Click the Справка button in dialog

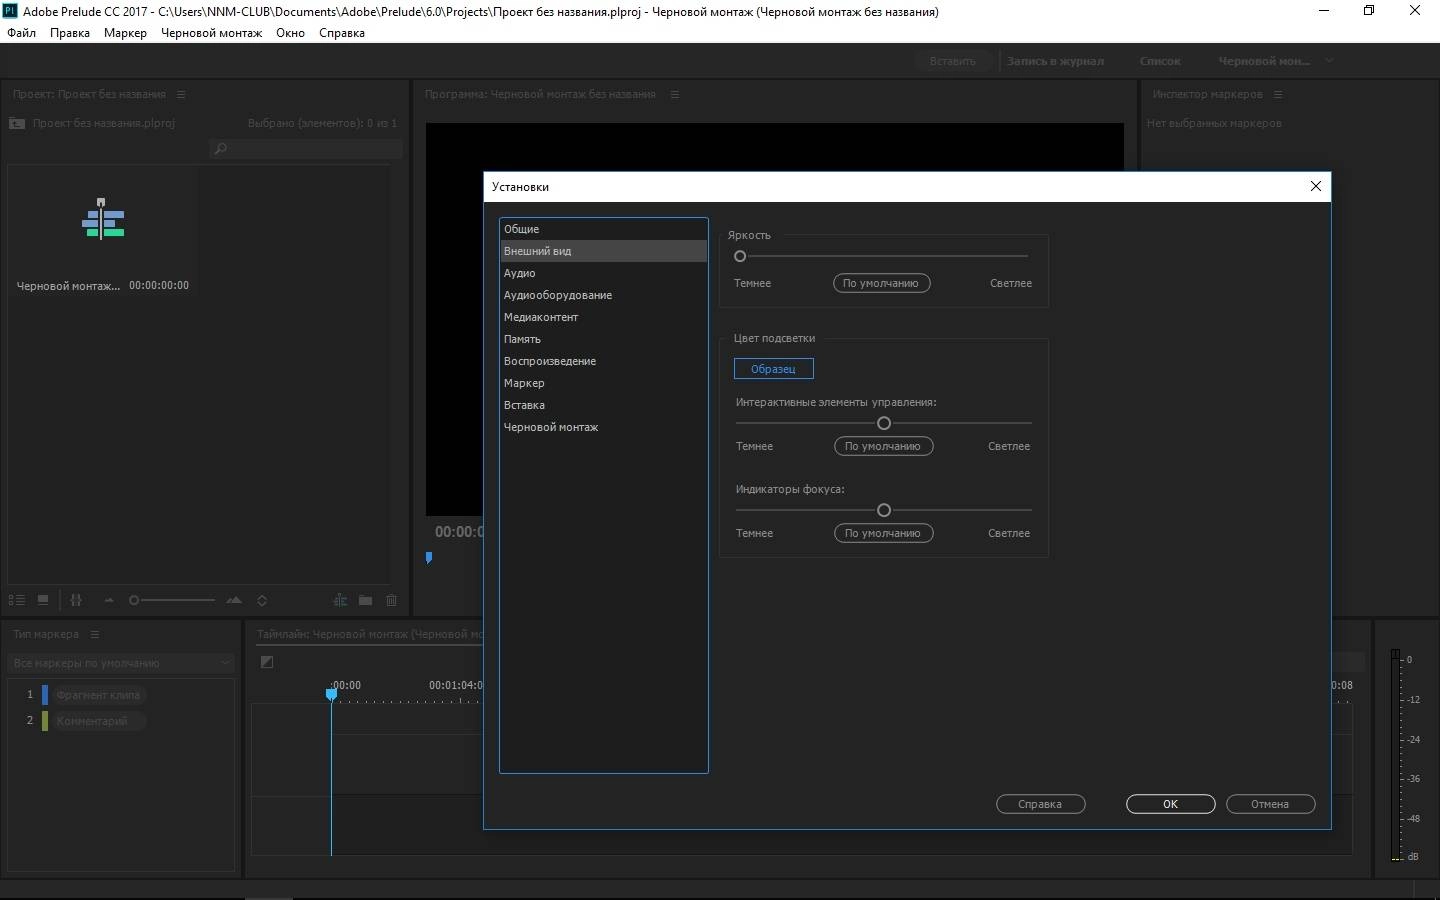tap(1041, 804)
